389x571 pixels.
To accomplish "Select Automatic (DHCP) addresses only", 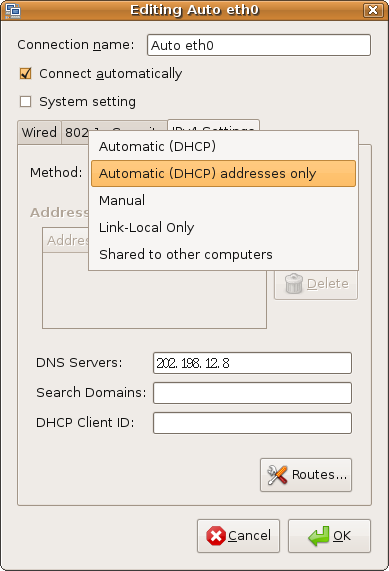I will click(223, 173).
